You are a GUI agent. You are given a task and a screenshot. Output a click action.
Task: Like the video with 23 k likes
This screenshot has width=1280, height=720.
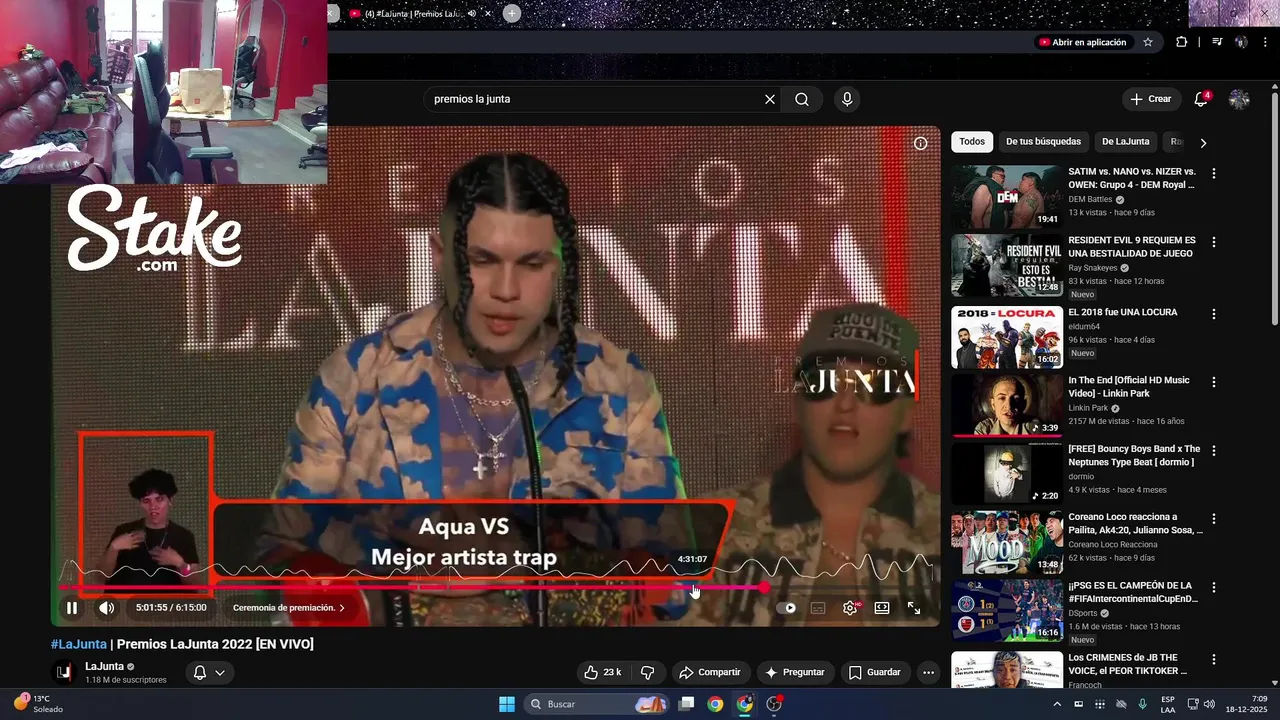point(603,672)
